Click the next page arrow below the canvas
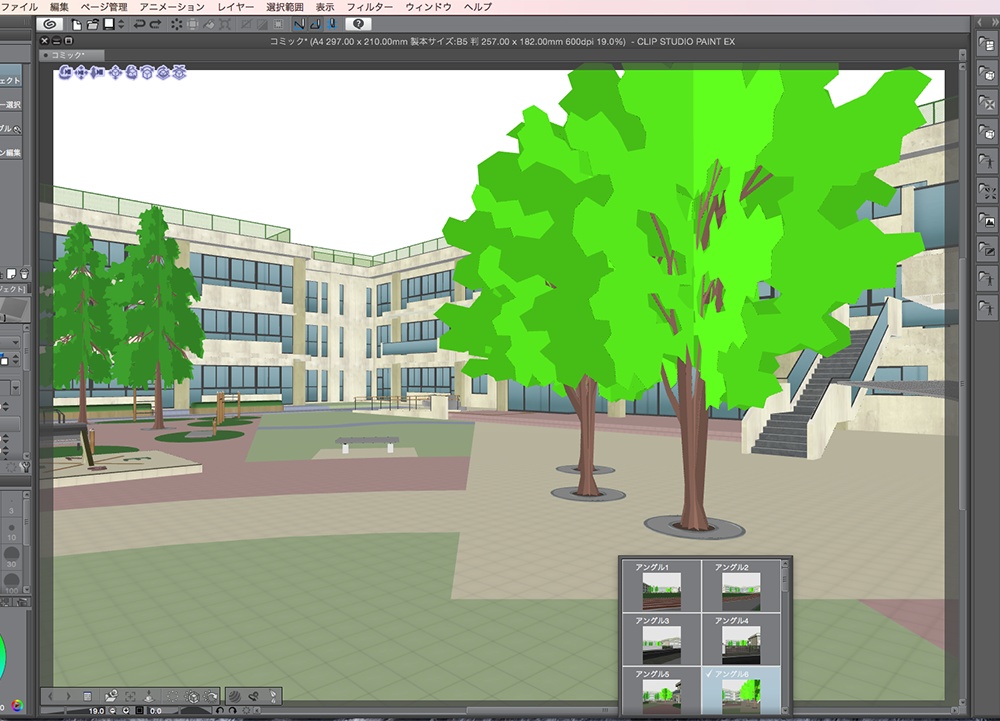This screenshot has width=1000, height=721. click(68, 697)
